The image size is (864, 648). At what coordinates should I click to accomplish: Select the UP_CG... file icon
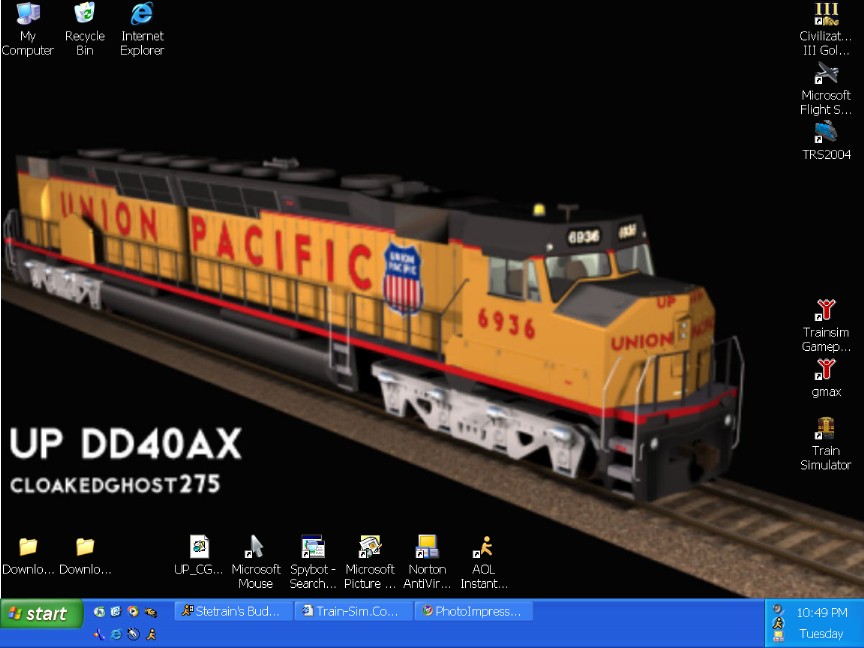tap(198, 555)
